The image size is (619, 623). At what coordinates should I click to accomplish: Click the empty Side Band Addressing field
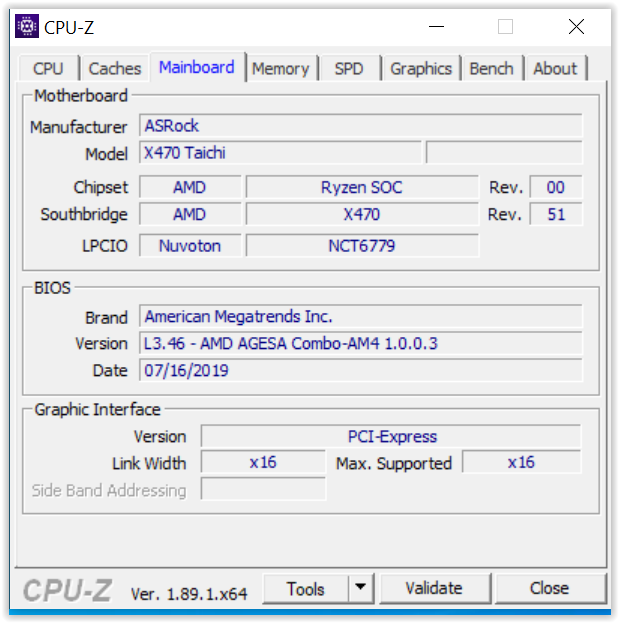(x=263, y=490)
